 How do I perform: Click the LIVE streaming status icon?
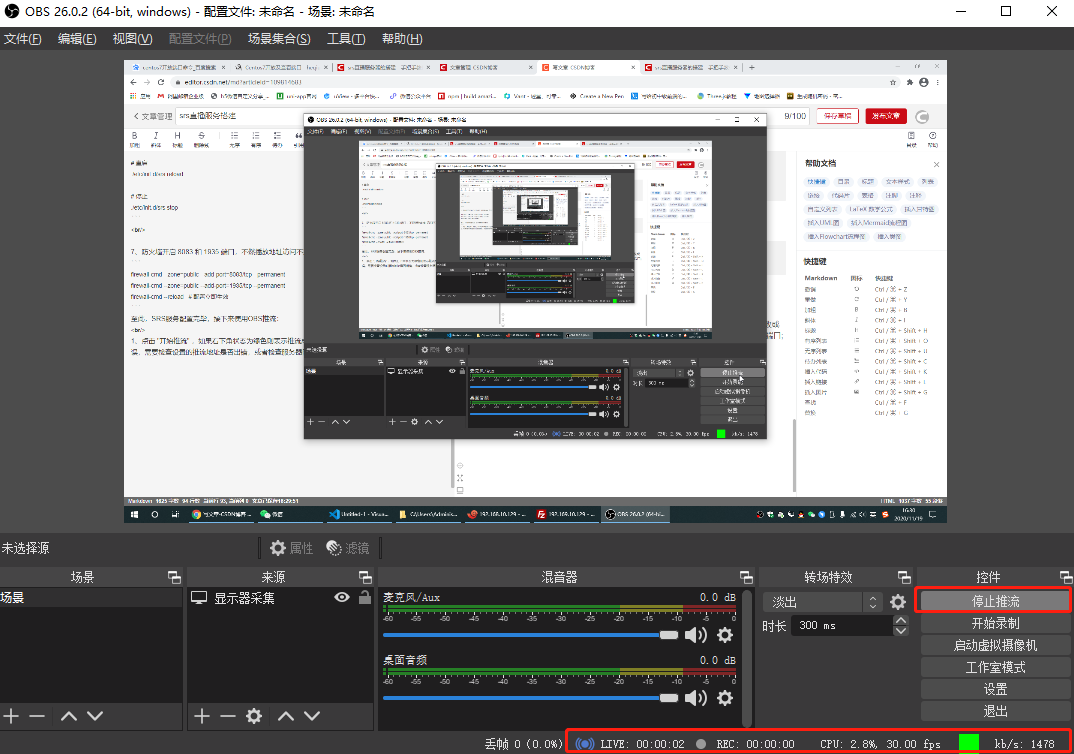pyautogui.click(x=584, y=744)
